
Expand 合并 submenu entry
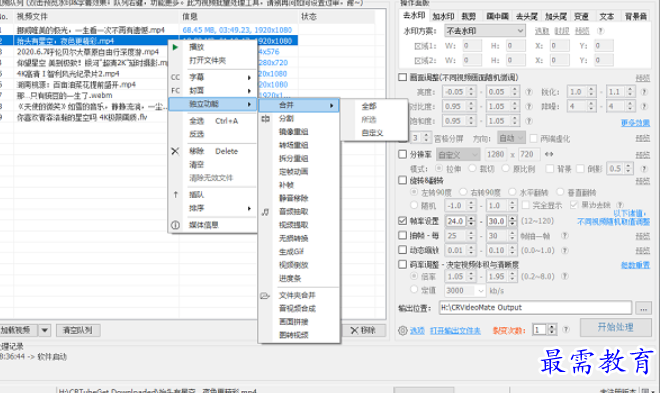(x=299, y=105)
